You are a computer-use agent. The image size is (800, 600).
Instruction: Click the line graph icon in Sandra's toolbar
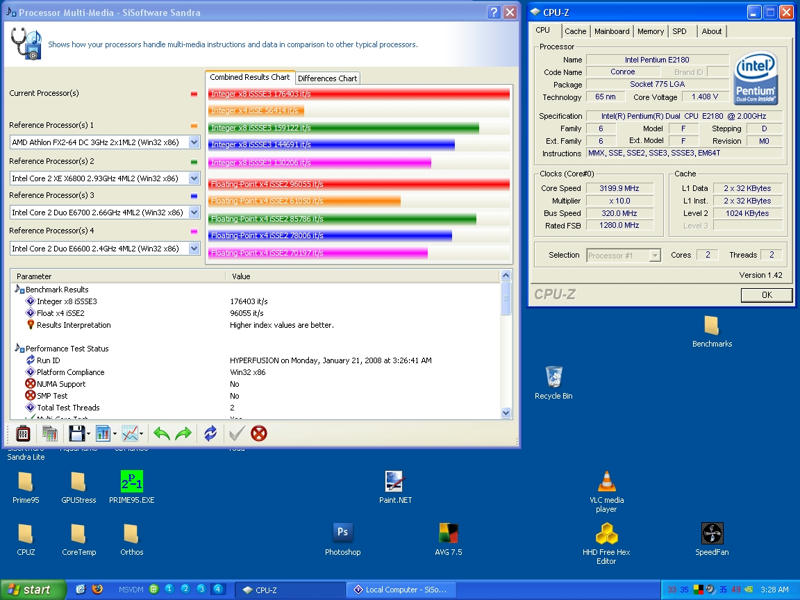pos(130,434)
